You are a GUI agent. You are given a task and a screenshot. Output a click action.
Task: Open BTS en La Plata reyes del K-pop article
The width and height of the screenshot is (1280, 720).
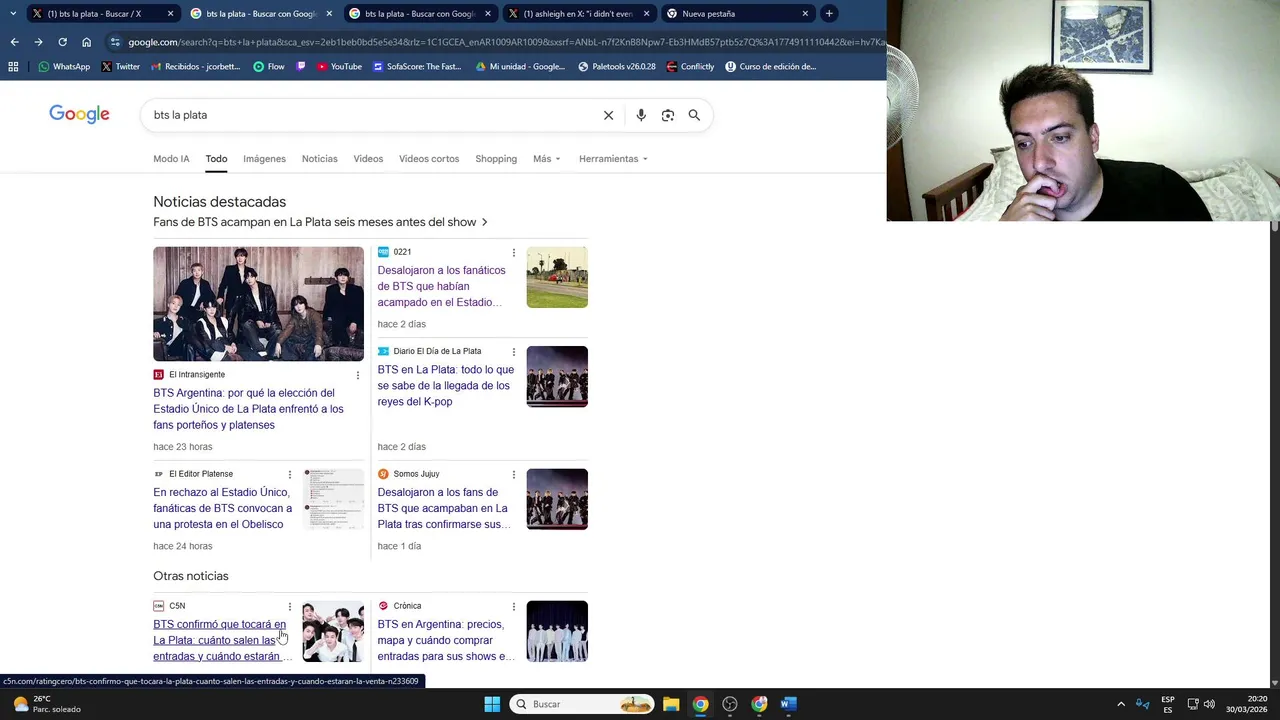click(446, 385)
